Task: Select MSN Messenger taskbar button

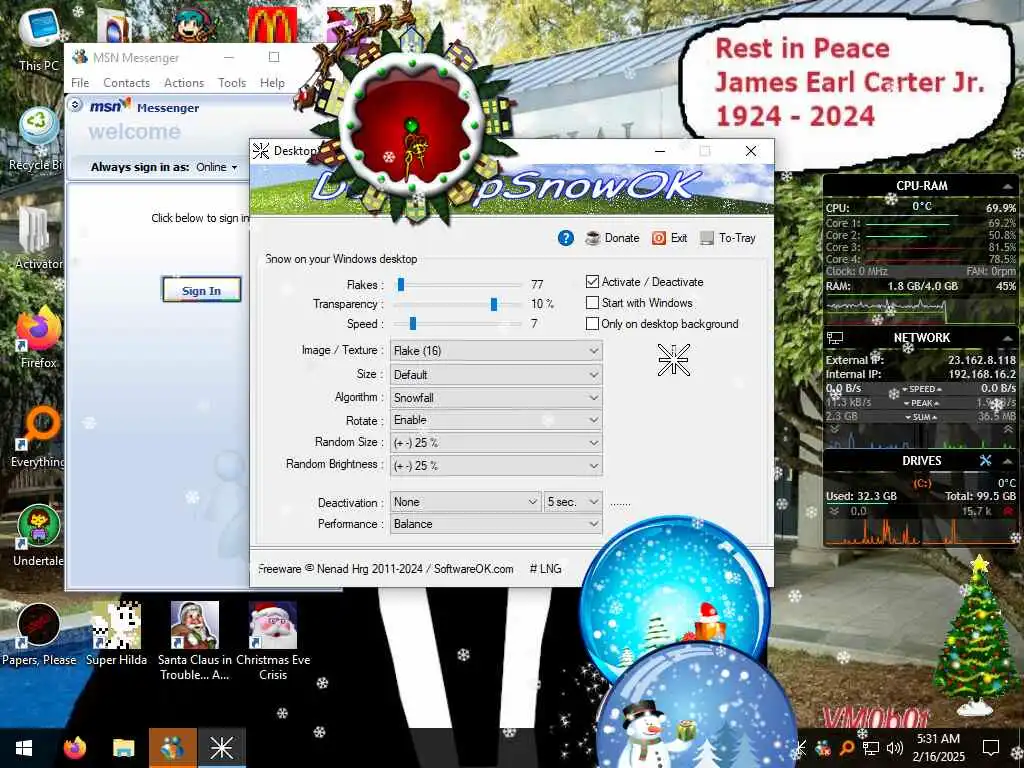Action: pos(172,748)
